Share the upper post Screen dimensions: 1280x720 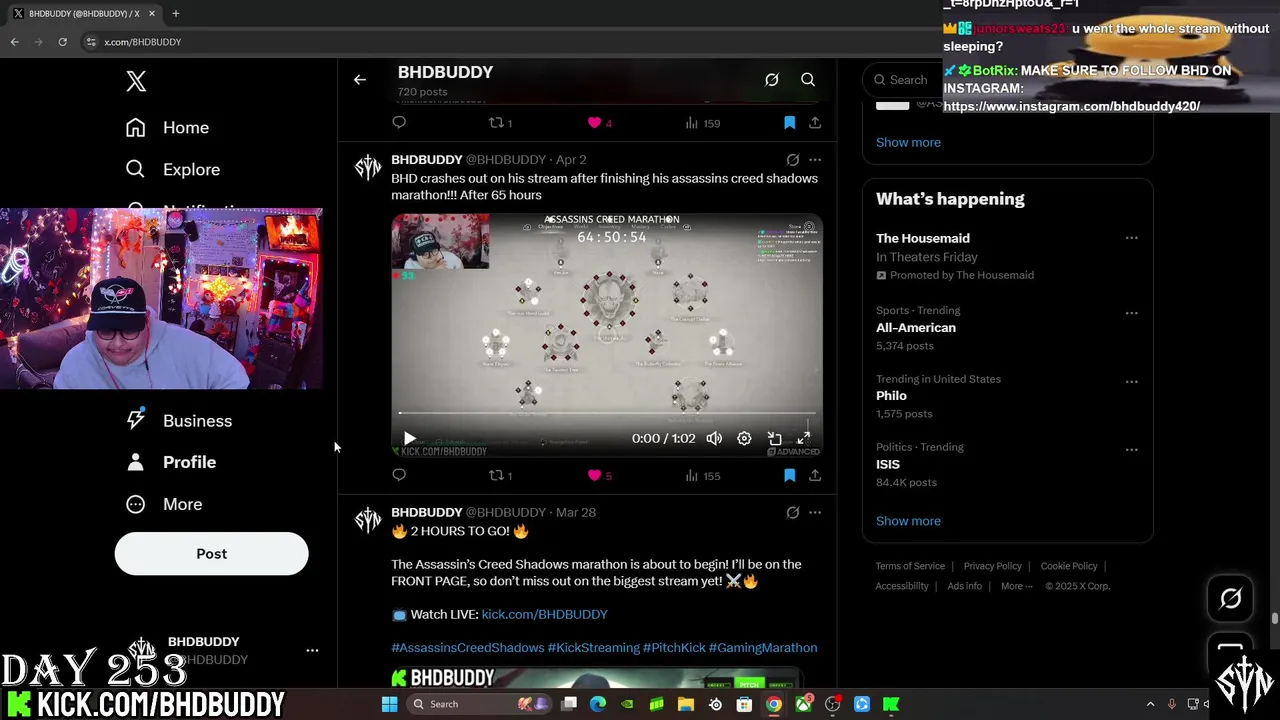tap(815, 122)
